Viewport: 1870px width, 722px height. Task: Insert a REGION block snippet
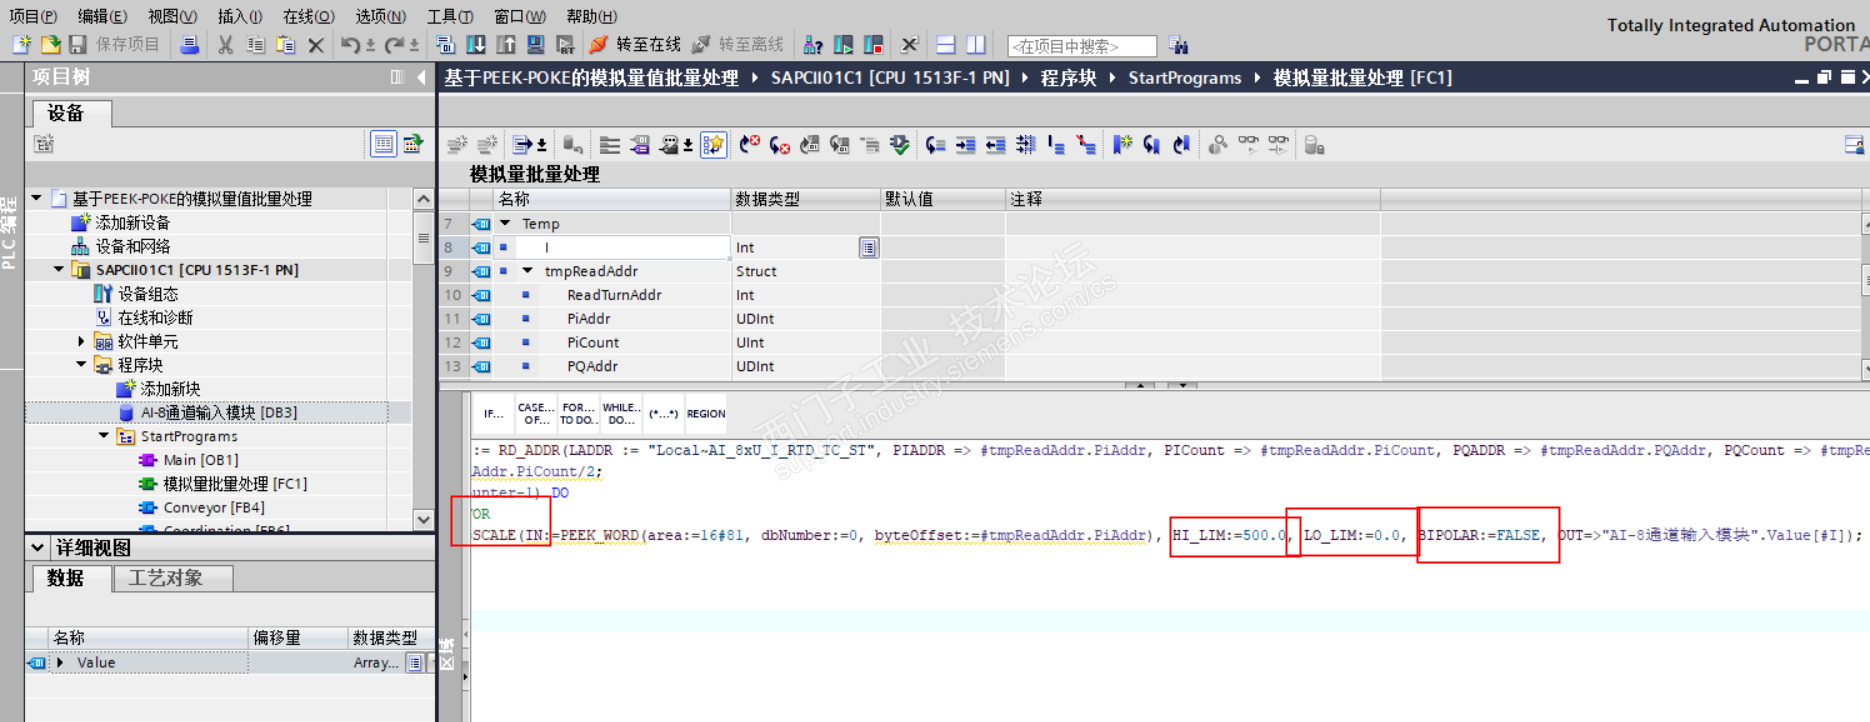706,413
